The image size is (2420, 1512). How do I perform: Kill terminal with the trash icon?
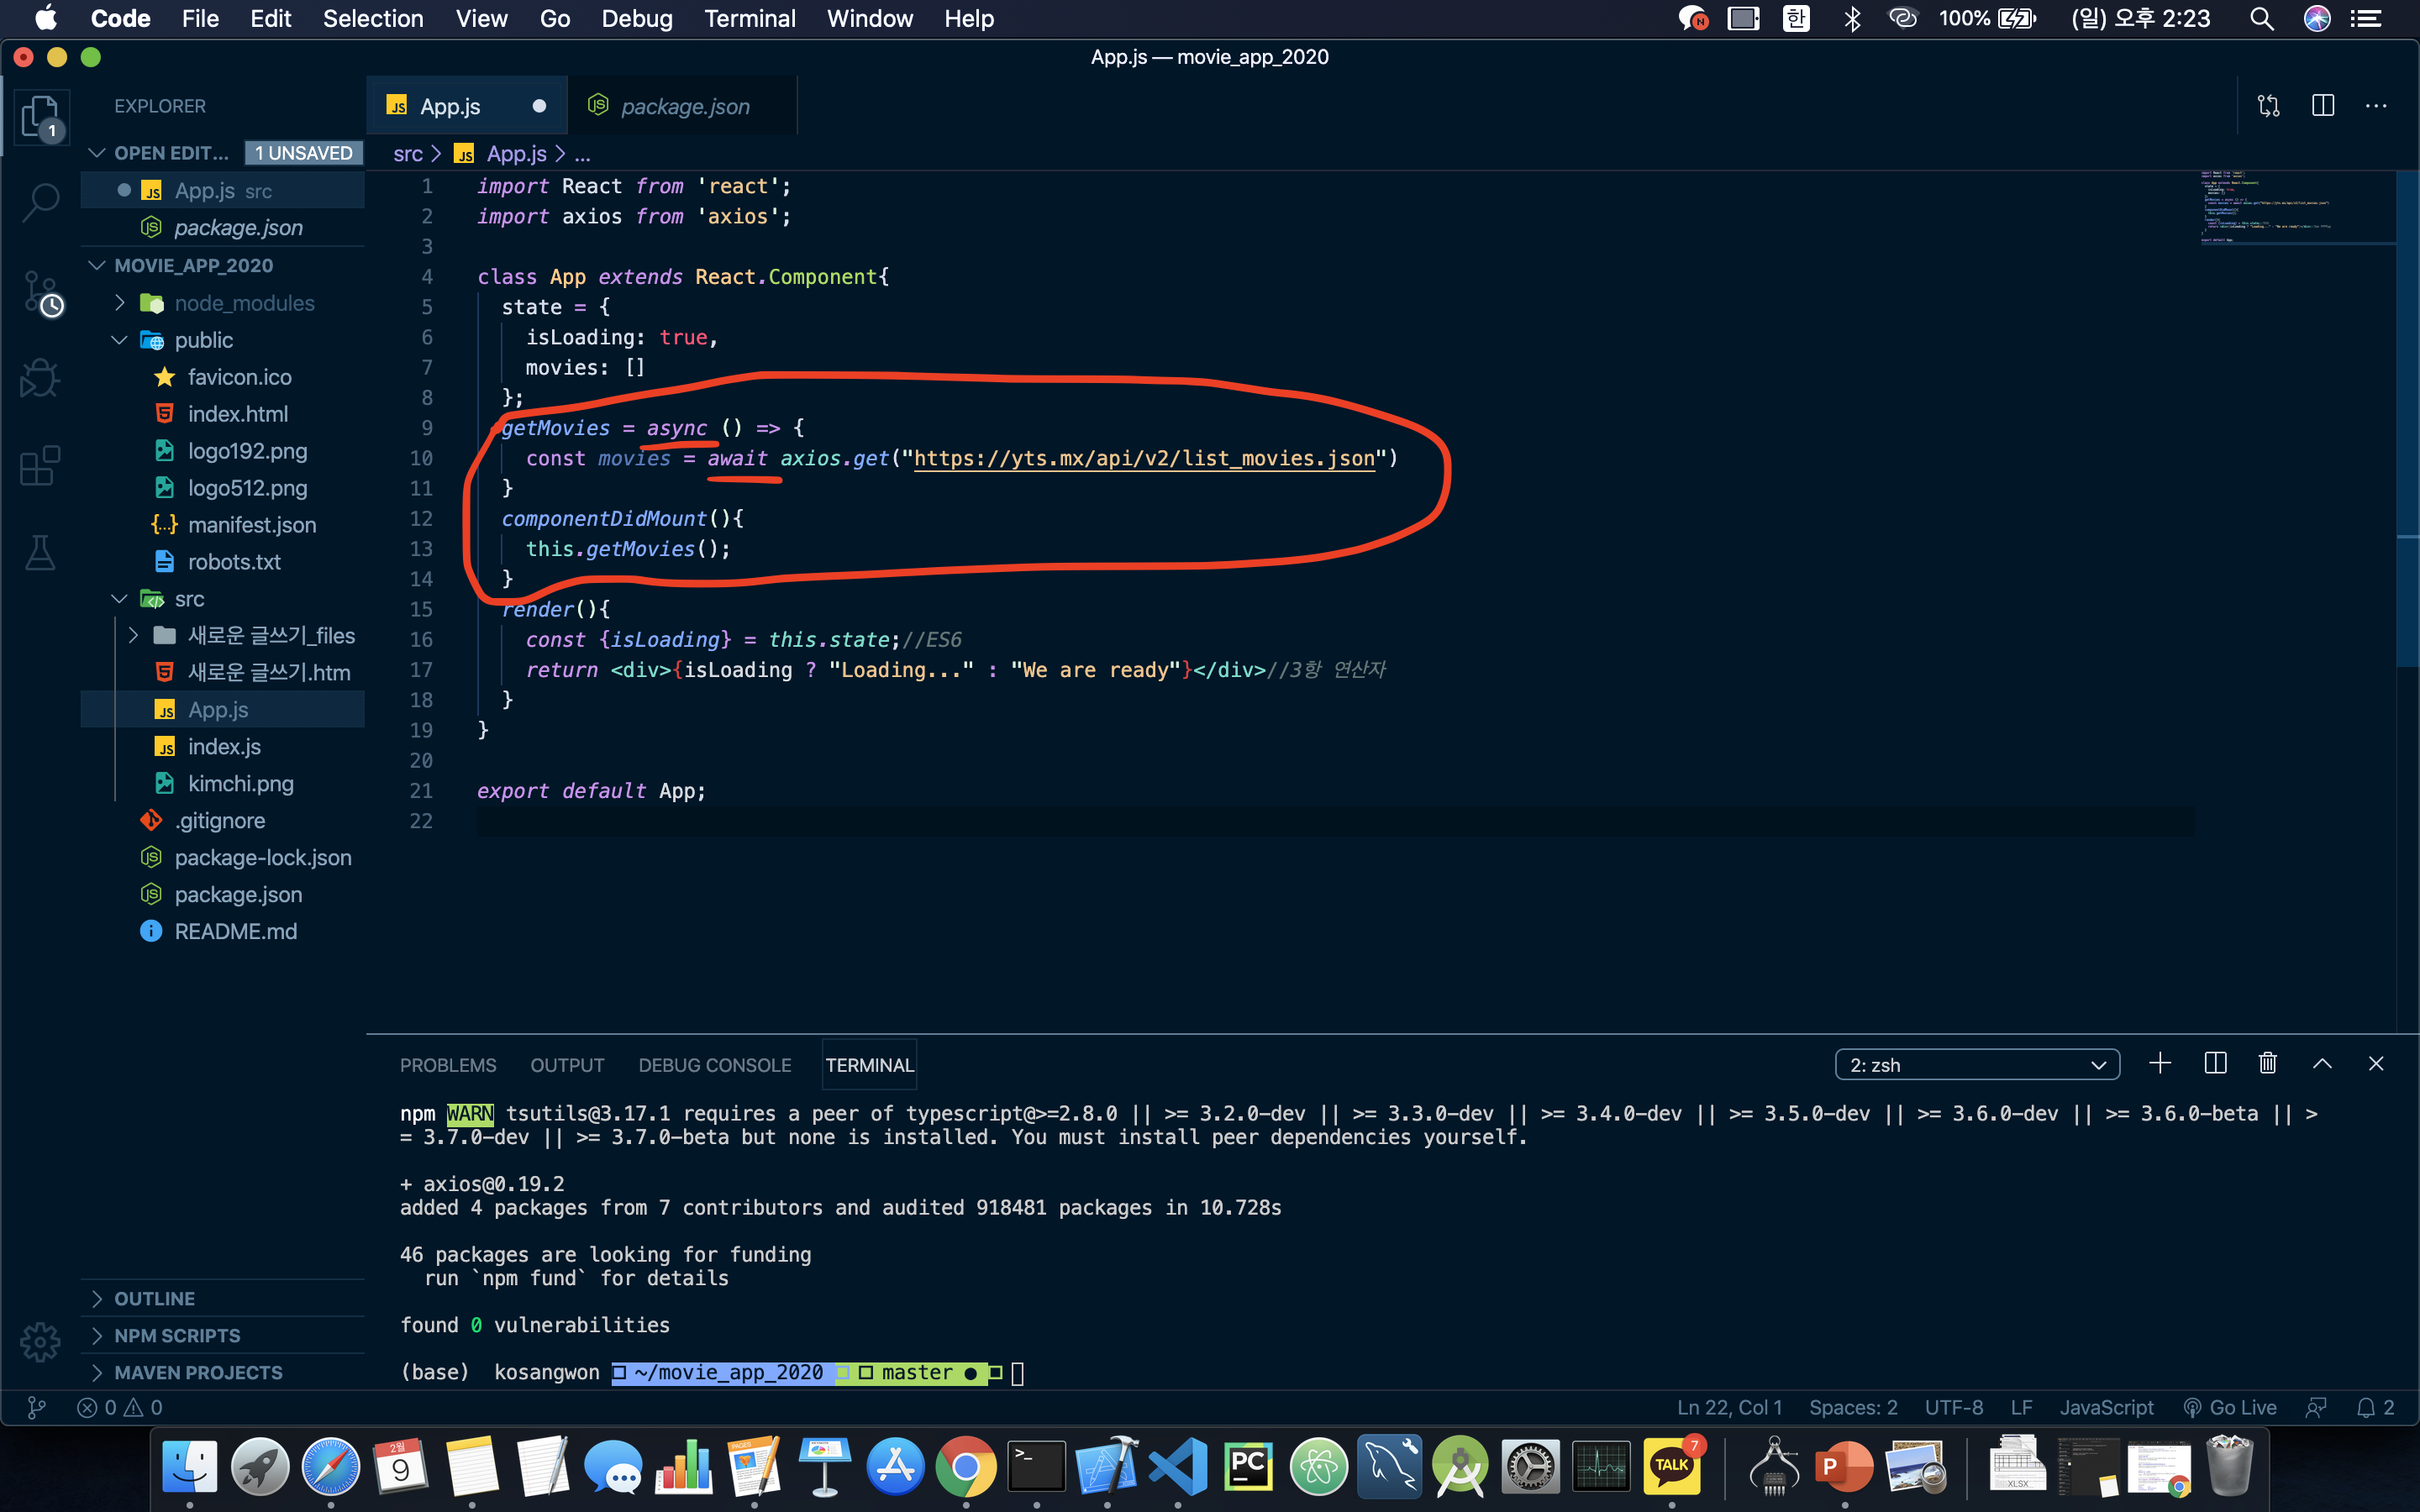pyautogui.click(x=2267, y=1064)
